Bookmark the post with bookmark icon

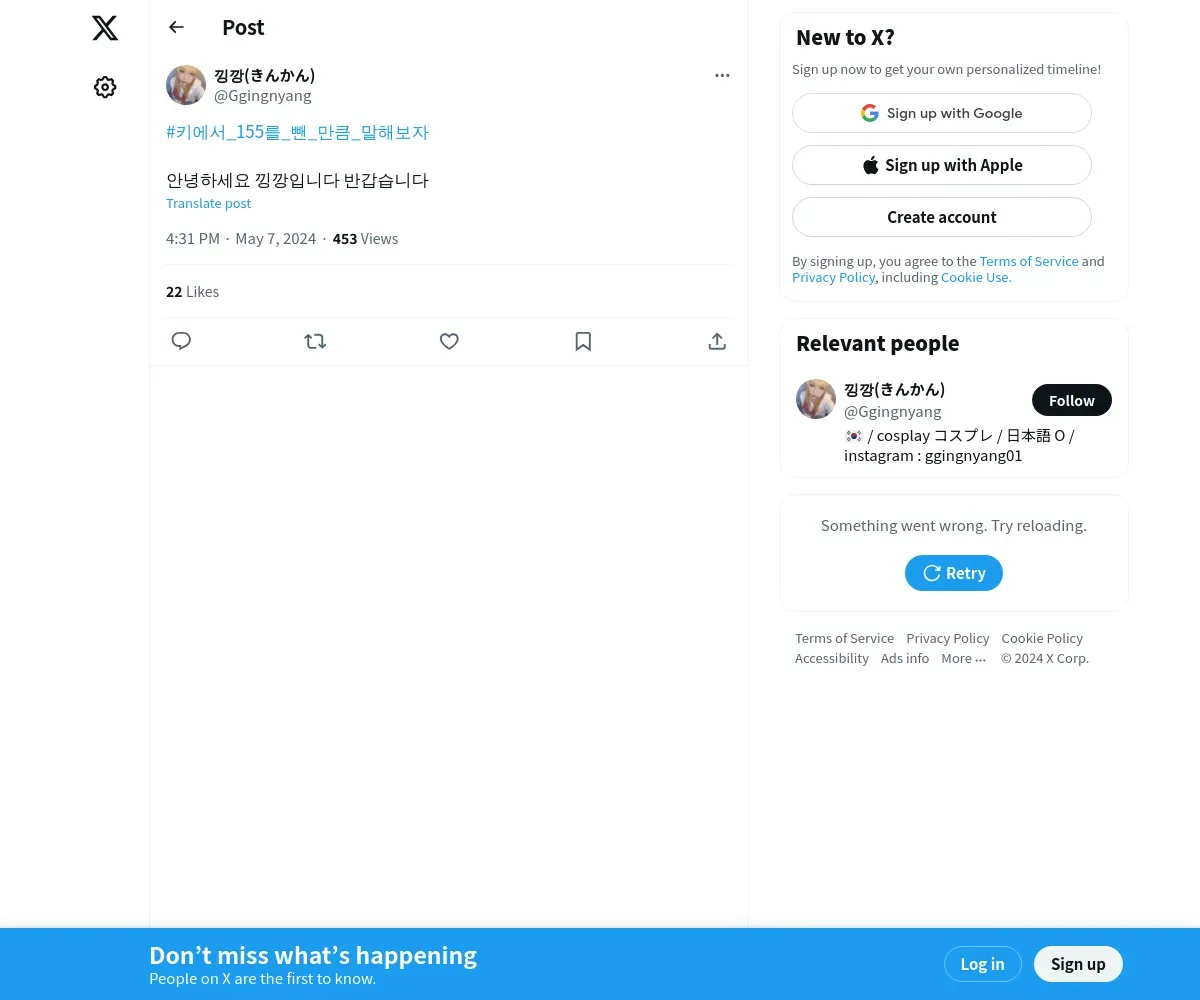tap(583, 341)
